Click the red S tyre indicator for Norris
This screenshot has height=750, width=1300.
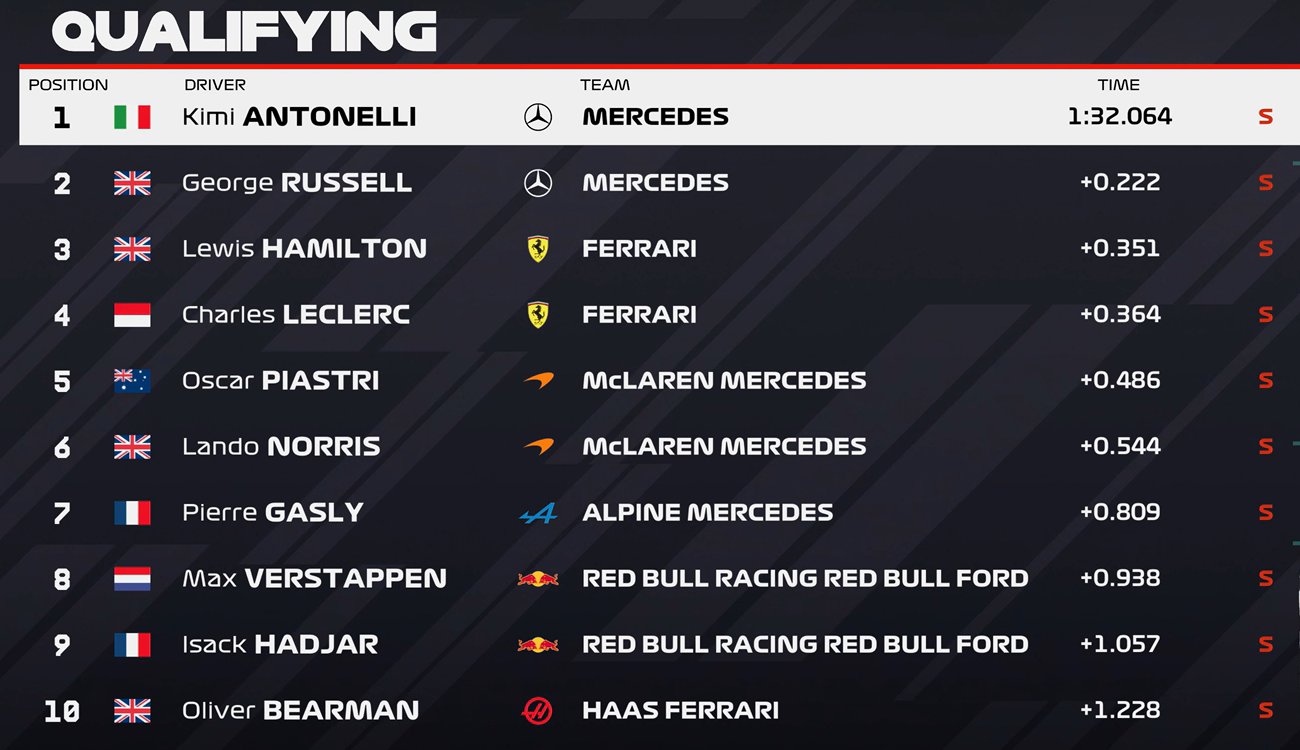tap(1265, 447)
